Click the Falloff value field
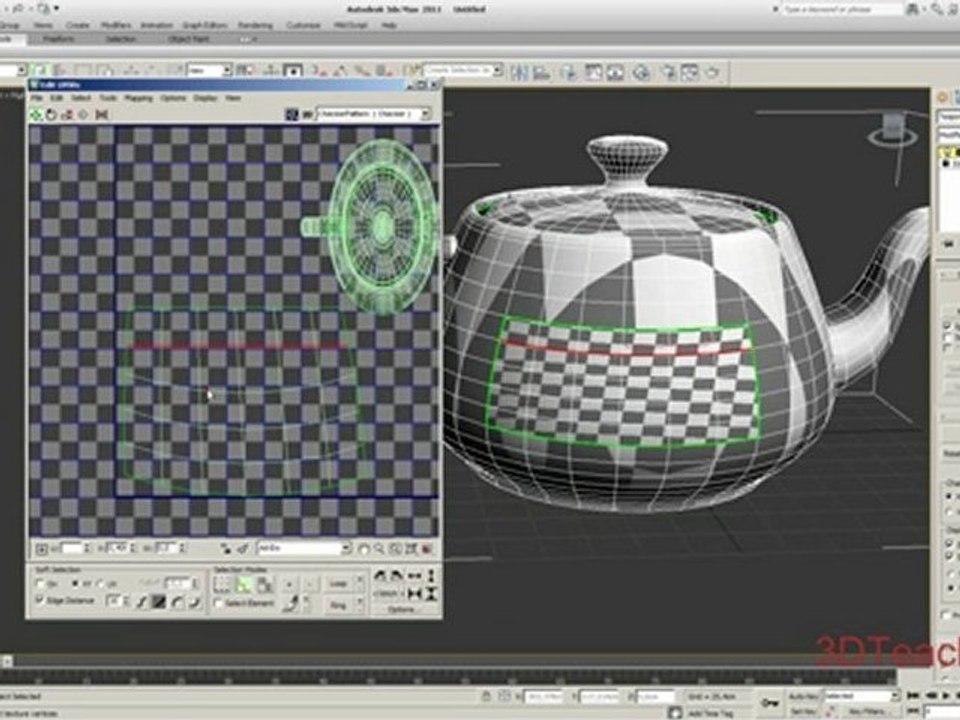This screenshot has width=960, height=720. tap(178, 583)
